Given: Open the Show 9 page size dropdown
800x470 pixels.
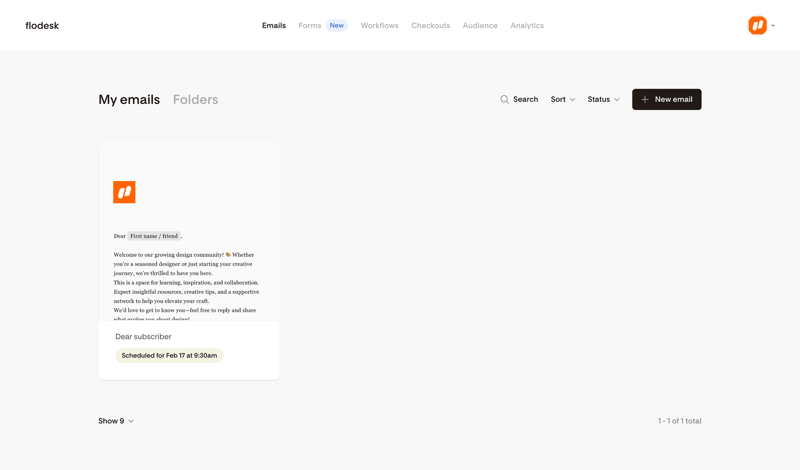Looking at the screenshot, I should [x=116, y=421].
